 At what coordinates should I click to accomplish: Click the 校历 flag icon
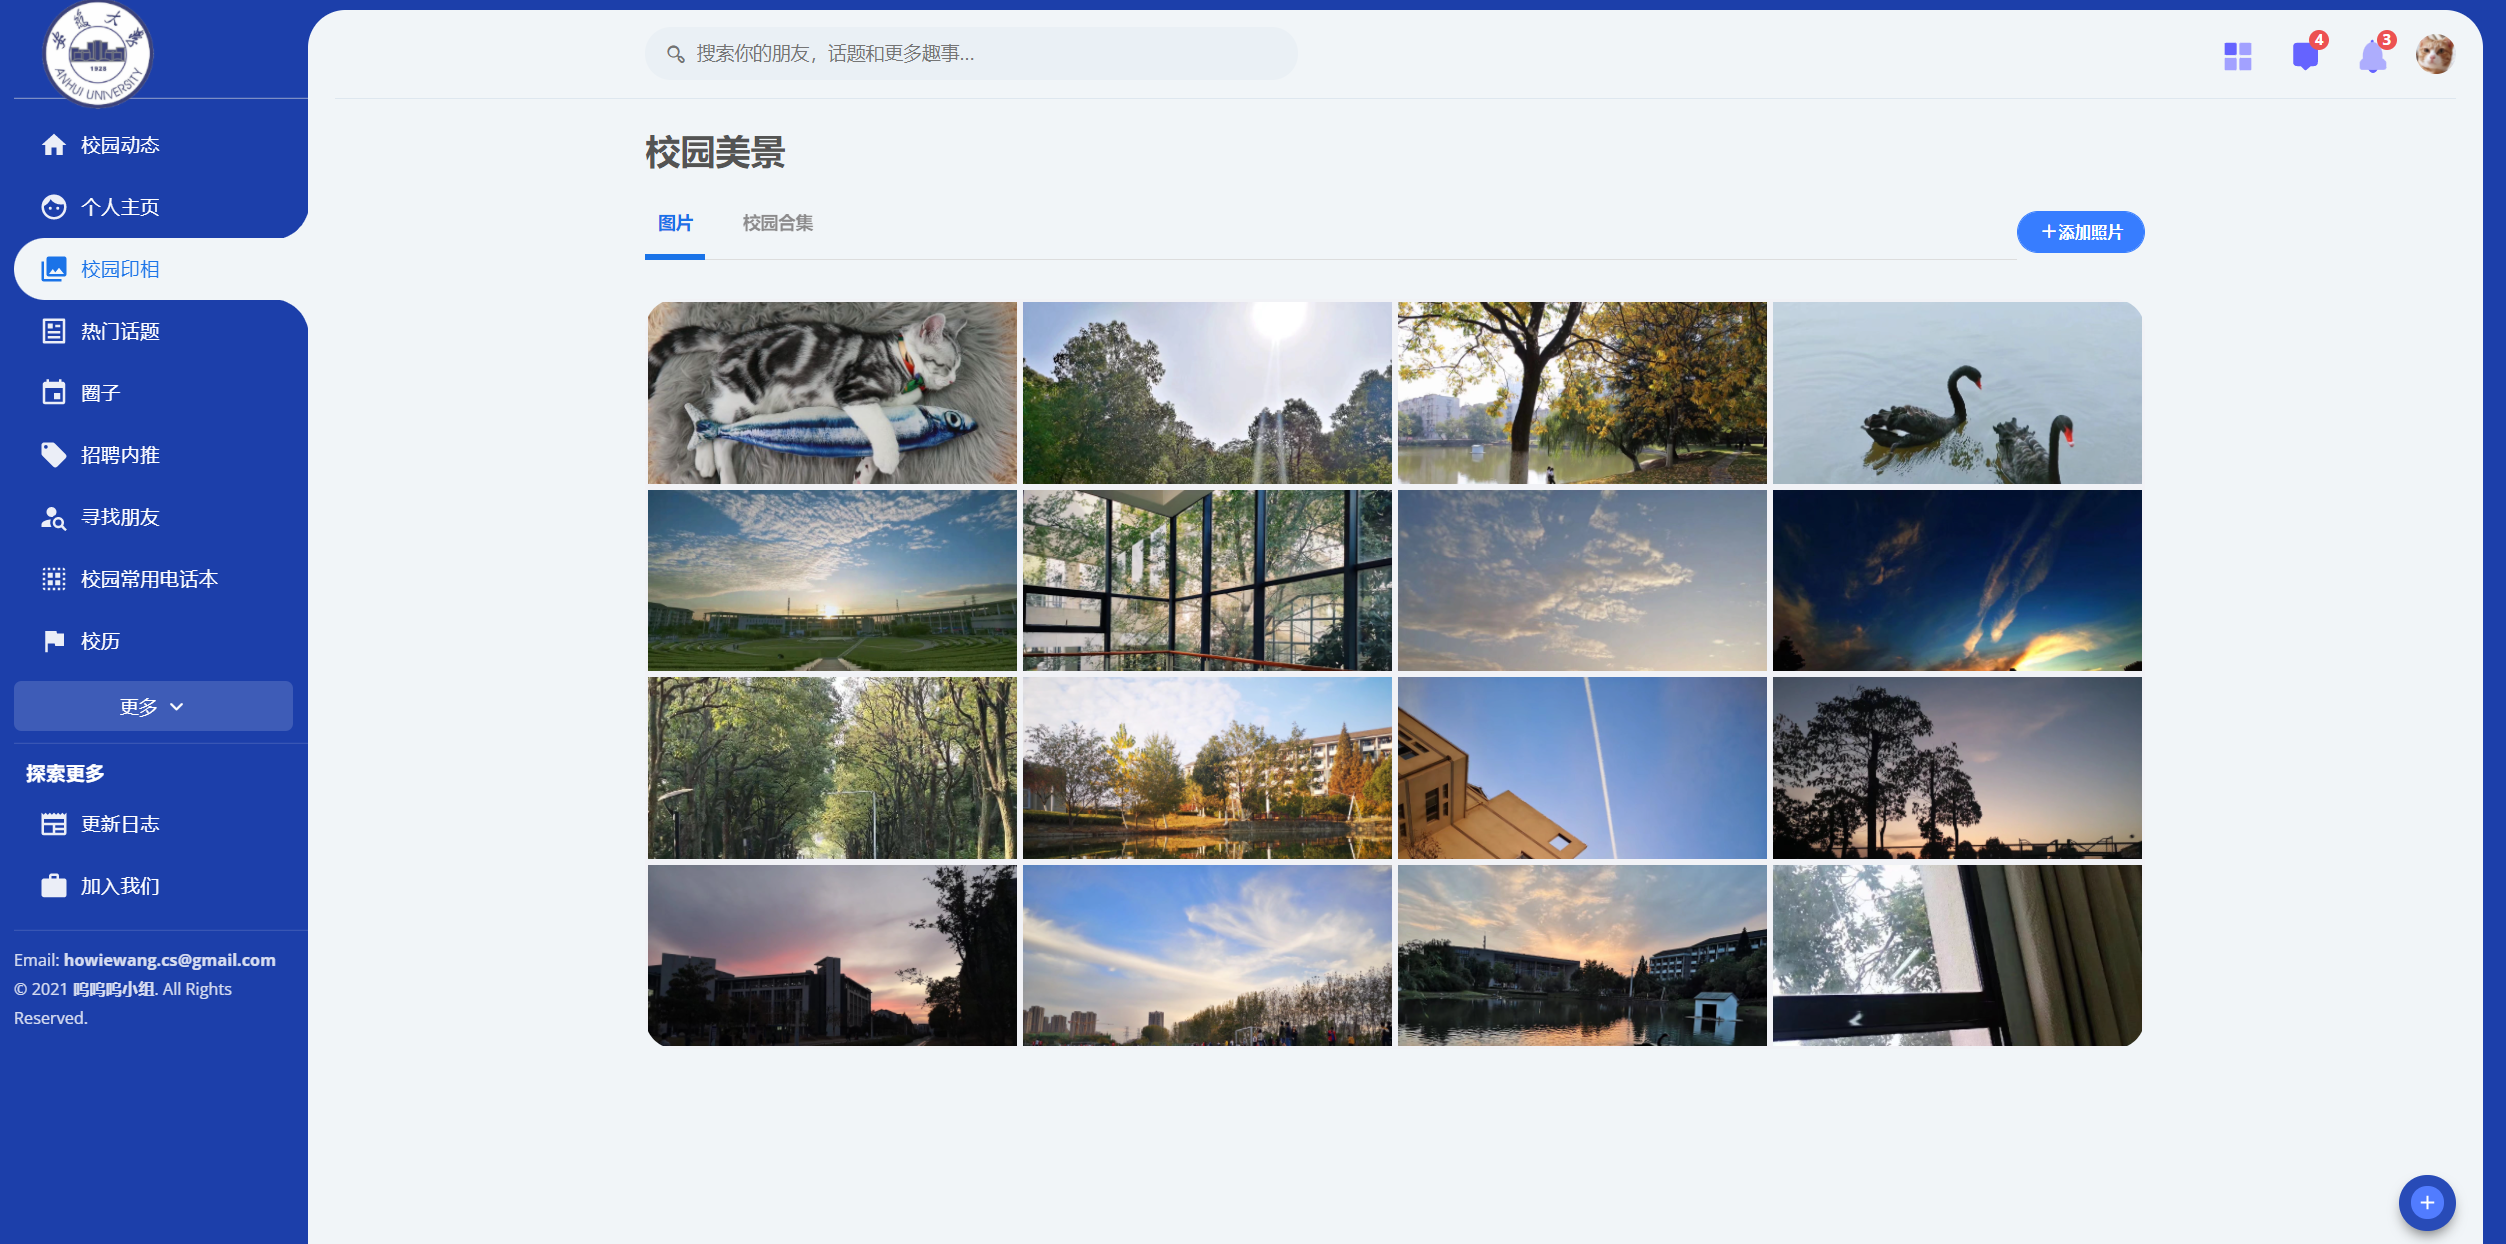coord(54,641)
